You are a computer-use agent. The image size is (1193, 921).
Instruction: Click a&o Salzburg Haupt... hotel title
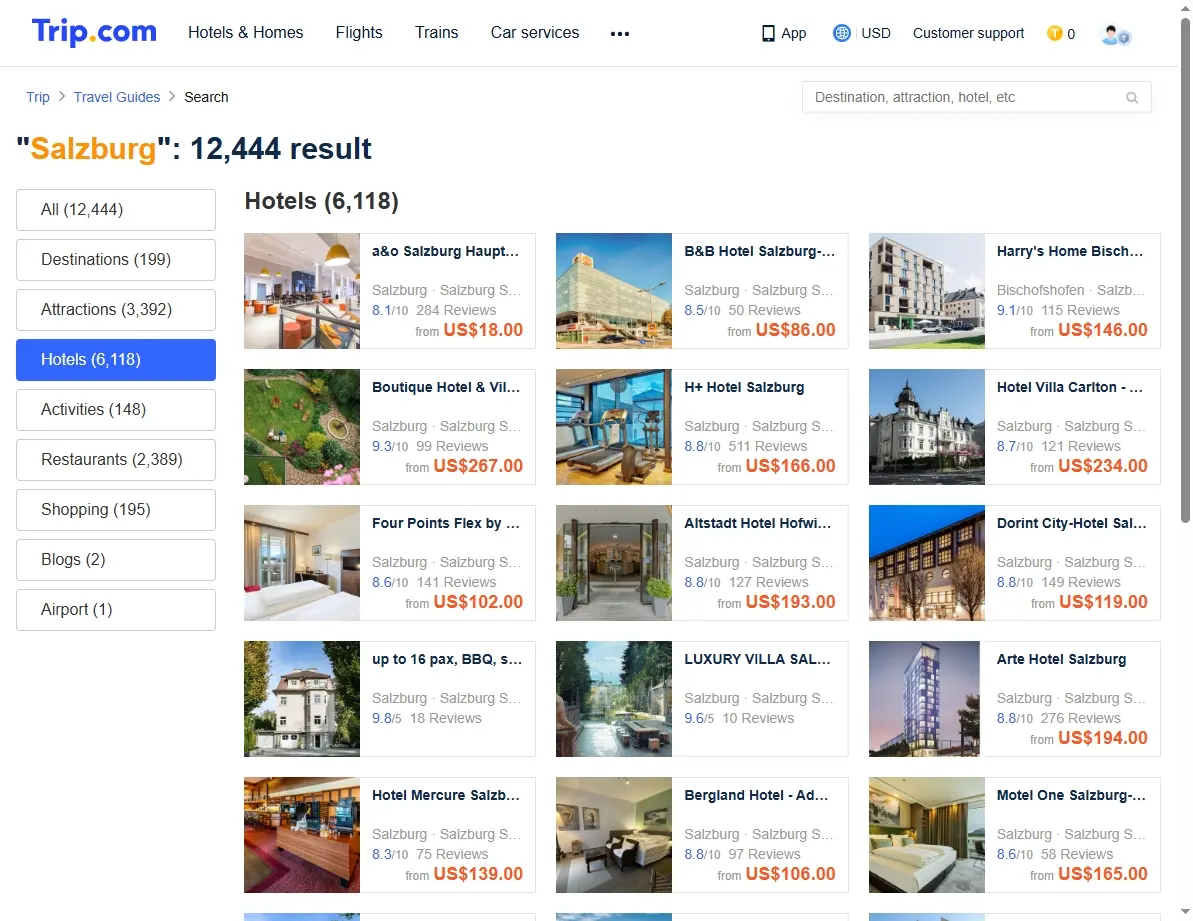(x=446, y=251)
